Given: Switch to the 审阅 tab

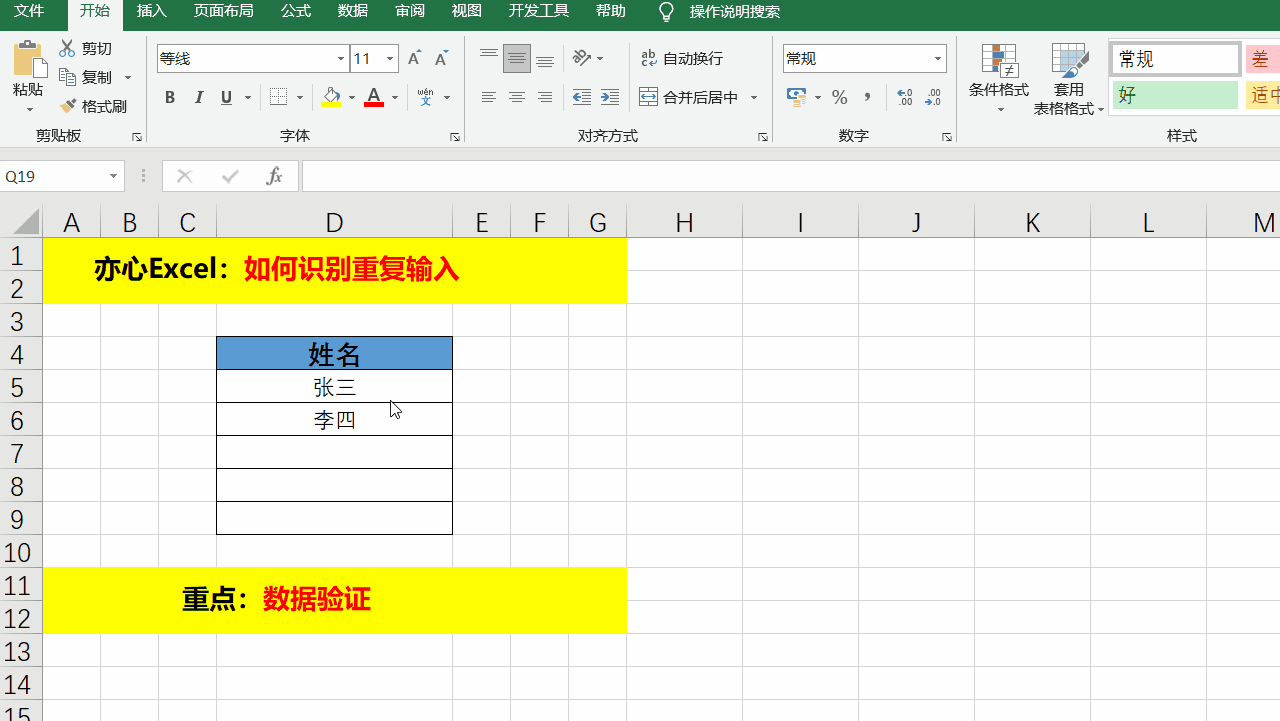Looking at the screenshot, I should click(x=410, y=12).
